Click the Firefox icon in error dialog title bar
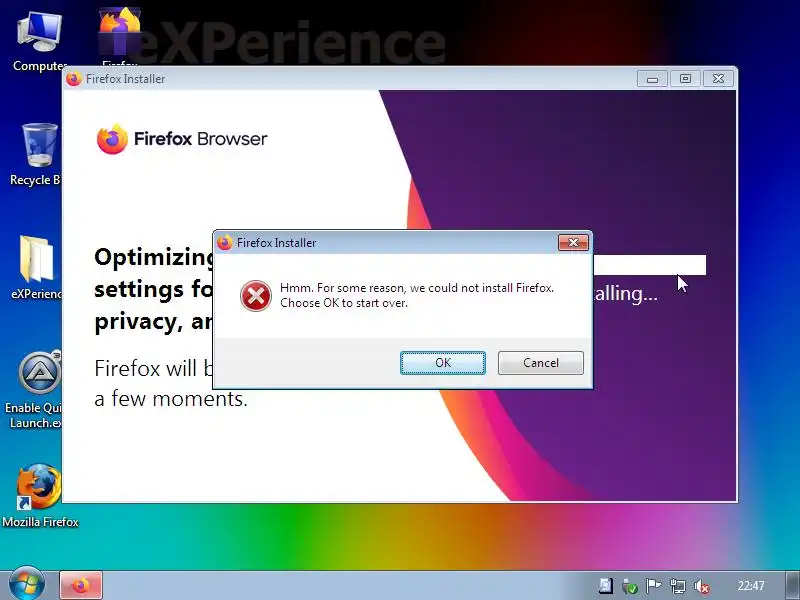The image size is (800, 600). [224, 242]
